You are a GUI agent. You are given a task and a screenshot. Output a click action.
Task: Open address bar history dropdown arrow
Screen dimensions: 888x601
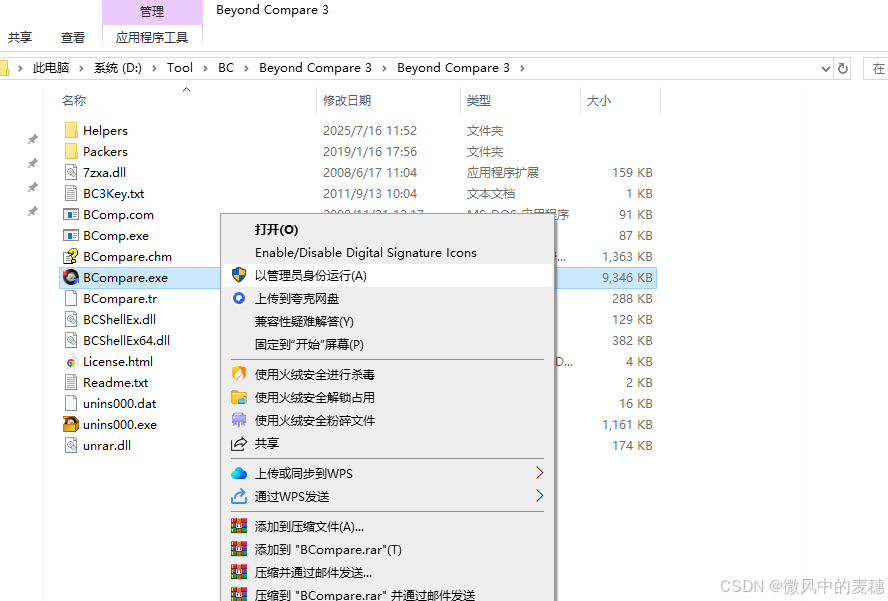(826, 69)
